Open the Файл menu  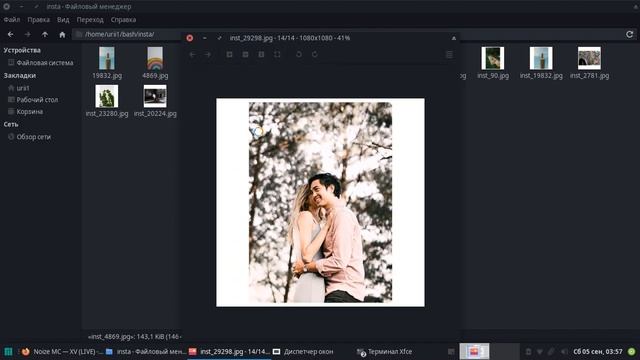click(12, 20)
